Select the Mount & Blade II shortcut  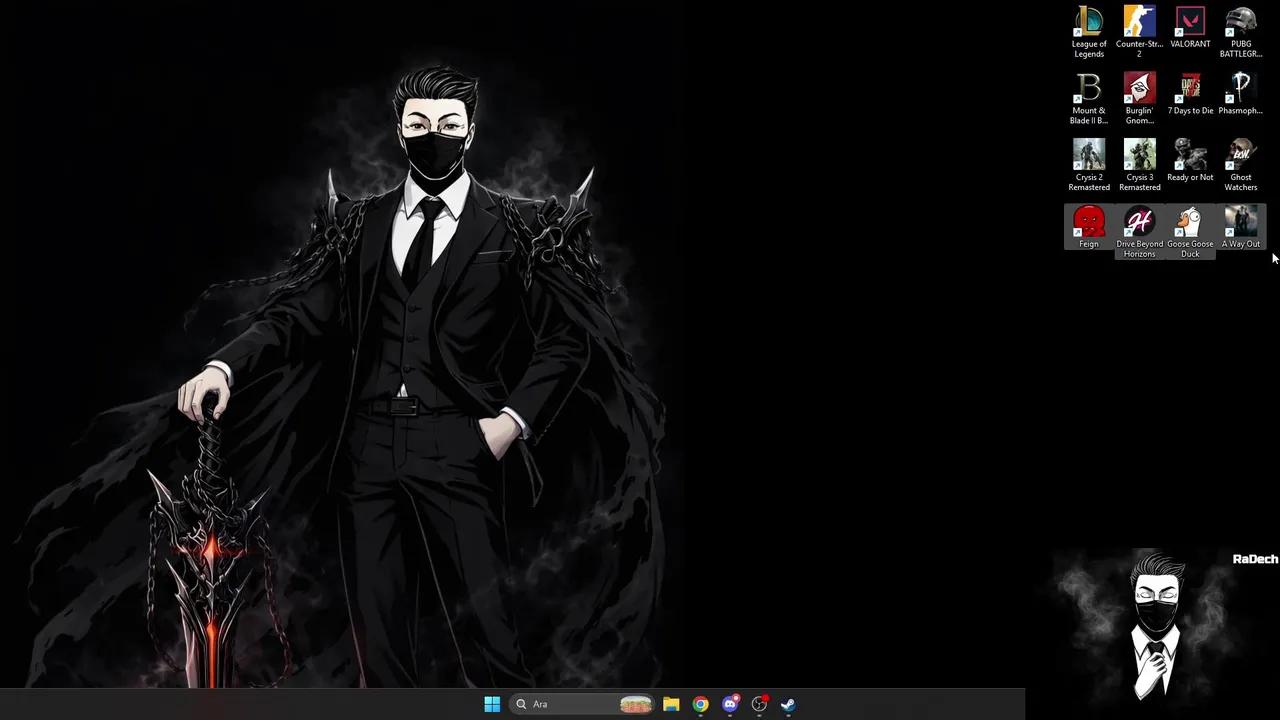click(1089, 99)
